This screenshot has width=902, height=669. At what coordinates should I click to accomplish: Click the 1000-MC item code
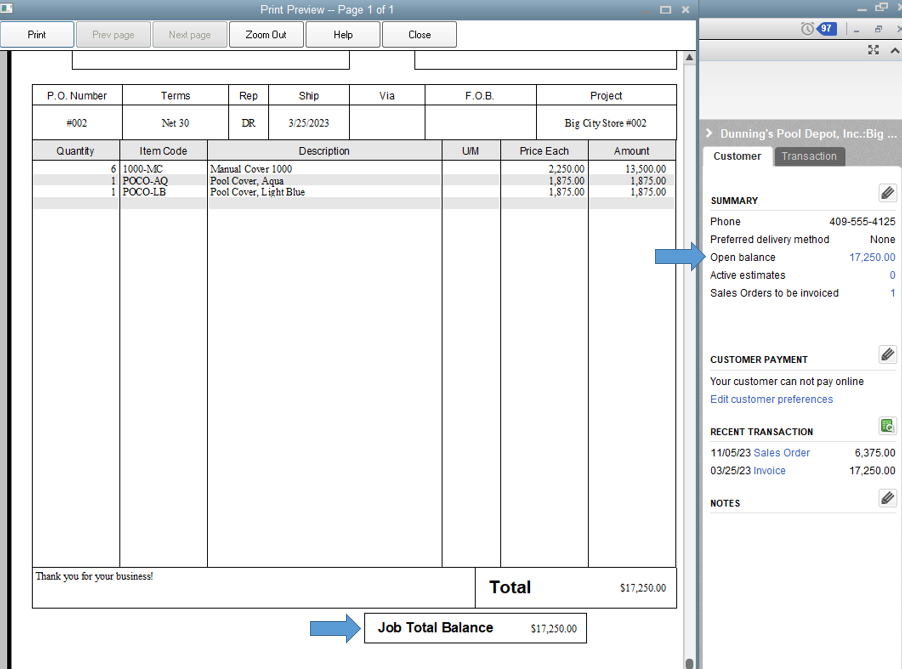(x=143, y=169)
